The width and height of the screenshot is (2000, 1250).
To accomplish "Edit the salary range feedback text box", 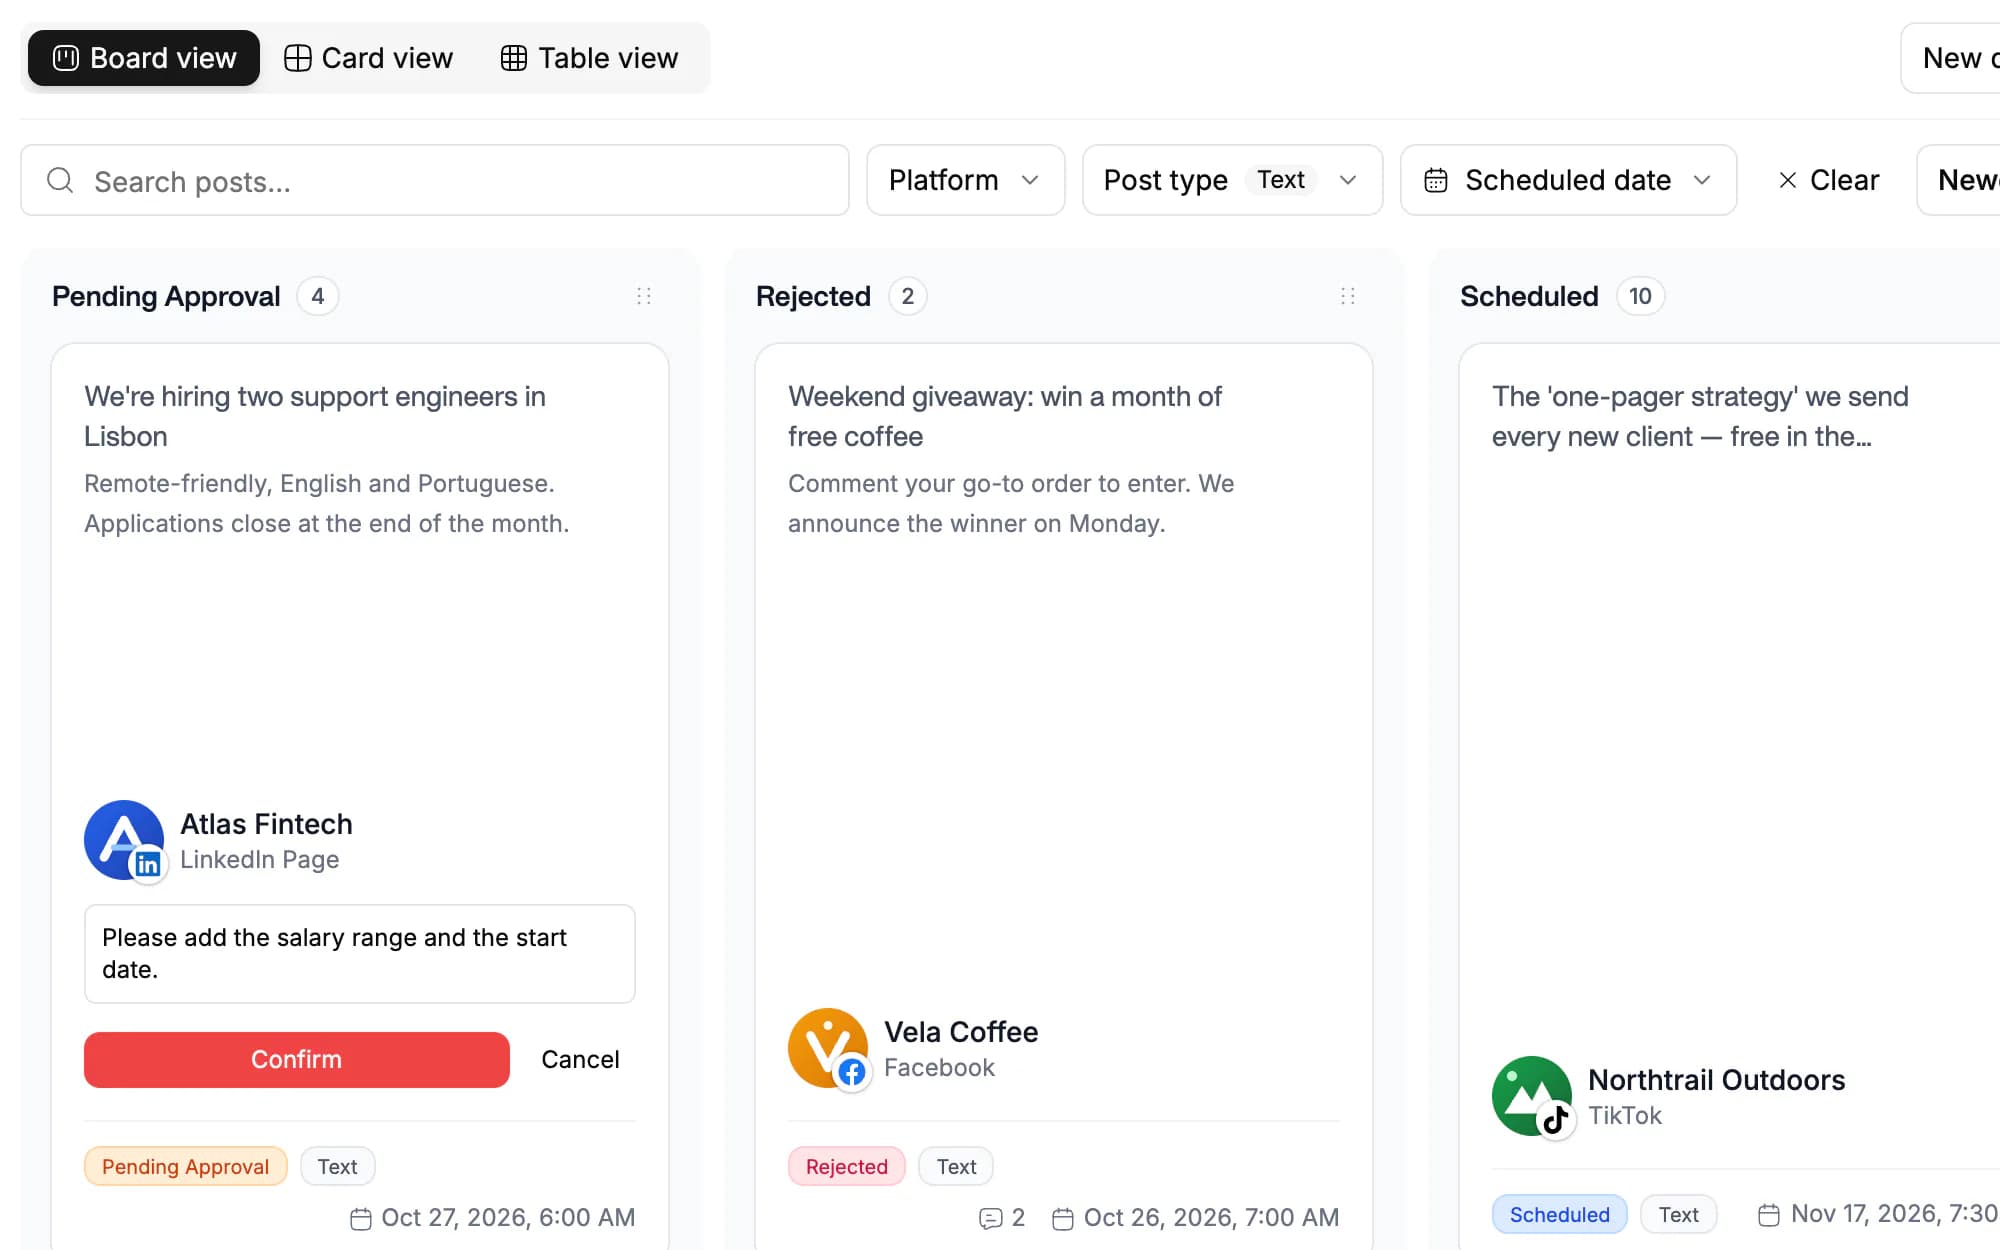I will point(360,954).
